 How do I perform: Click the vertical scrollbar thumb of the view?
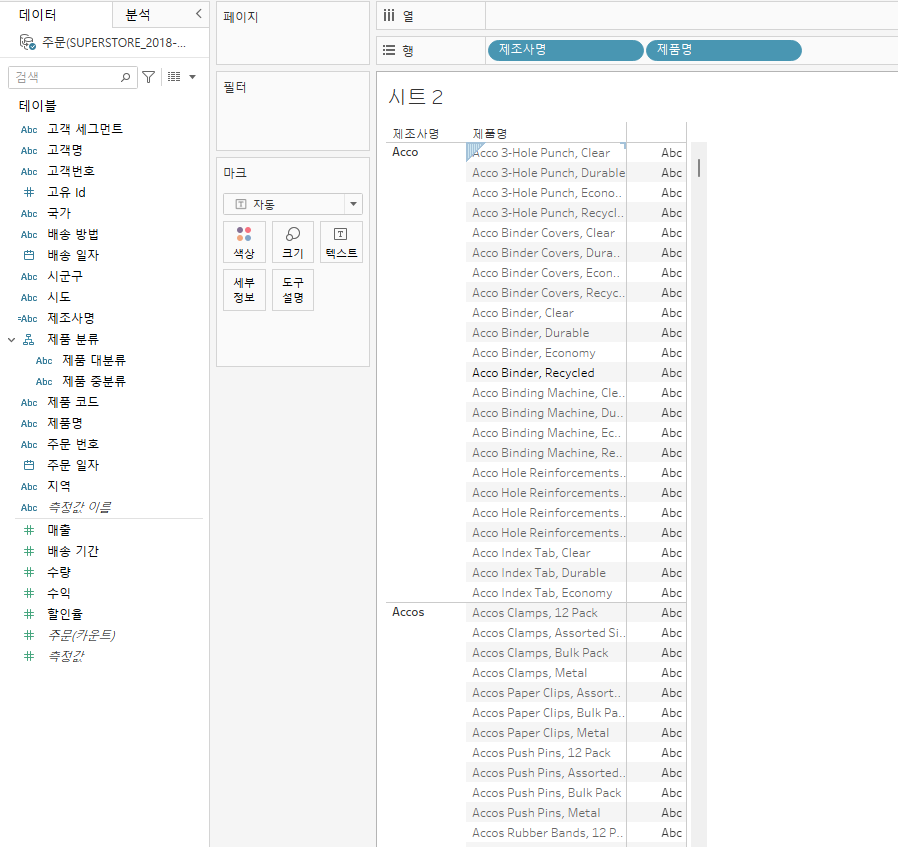click(699, 168)
